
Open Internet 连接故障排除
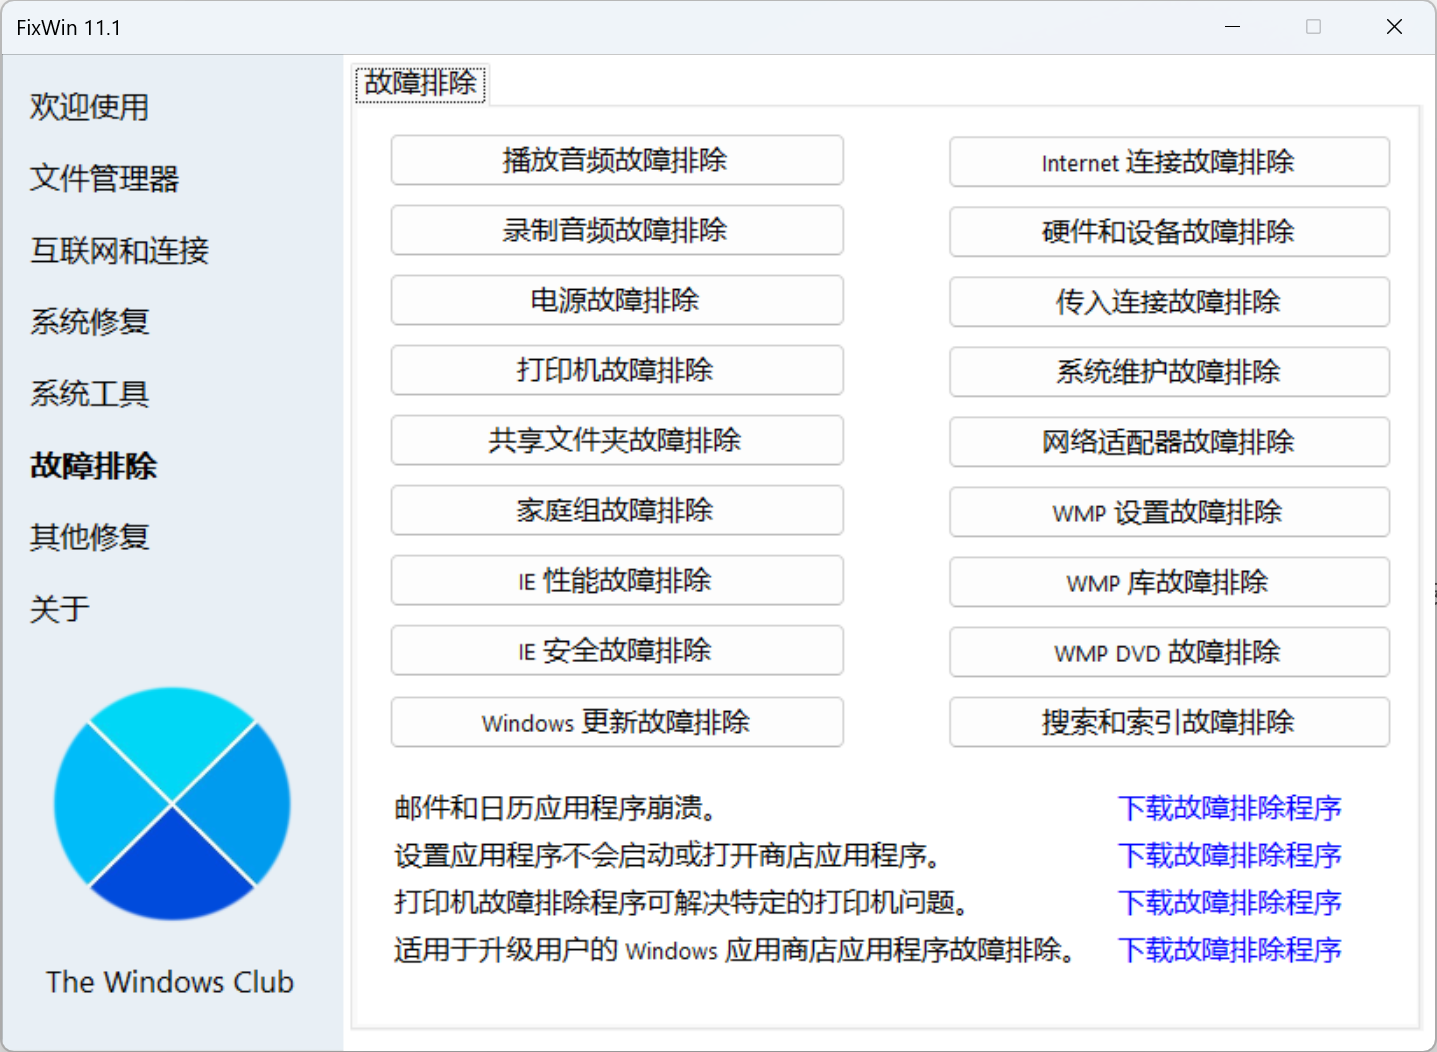click(x=1168, y=162)
